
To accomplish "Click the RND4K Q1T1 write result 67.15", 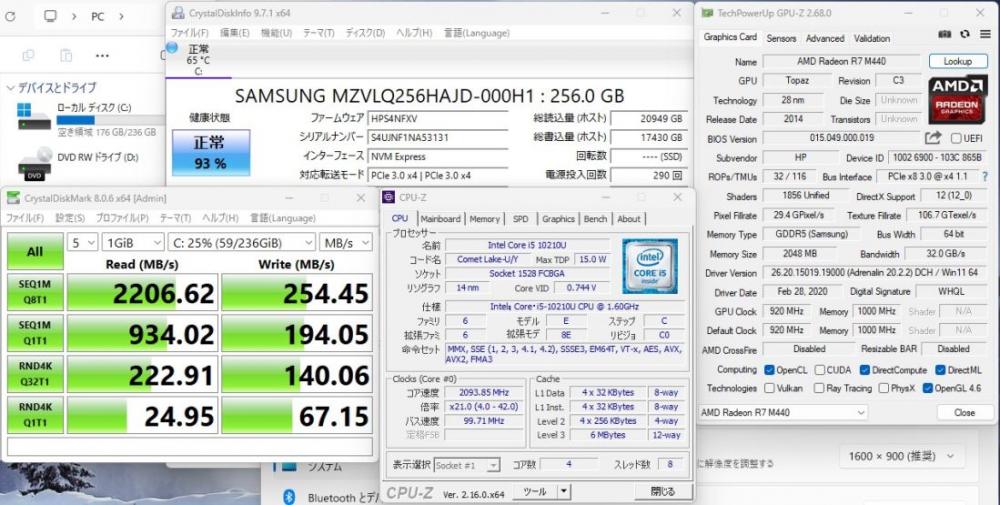I will pos(297,415).
